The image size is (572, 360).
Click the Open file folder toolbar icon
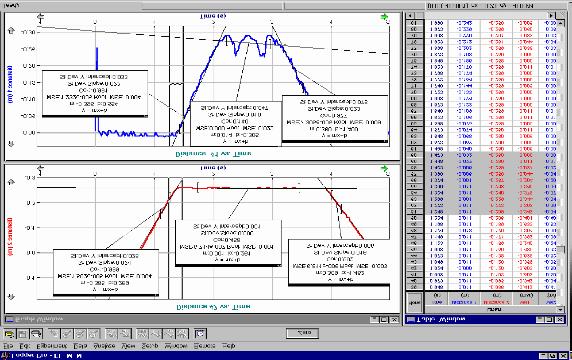coord(10,334)
